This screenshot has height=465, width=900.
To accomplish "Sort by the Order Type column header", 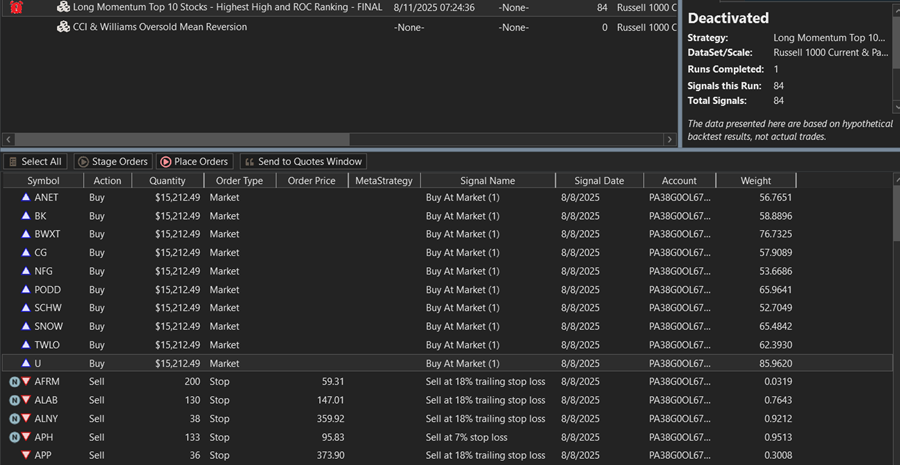I will [x=239, y=181].
